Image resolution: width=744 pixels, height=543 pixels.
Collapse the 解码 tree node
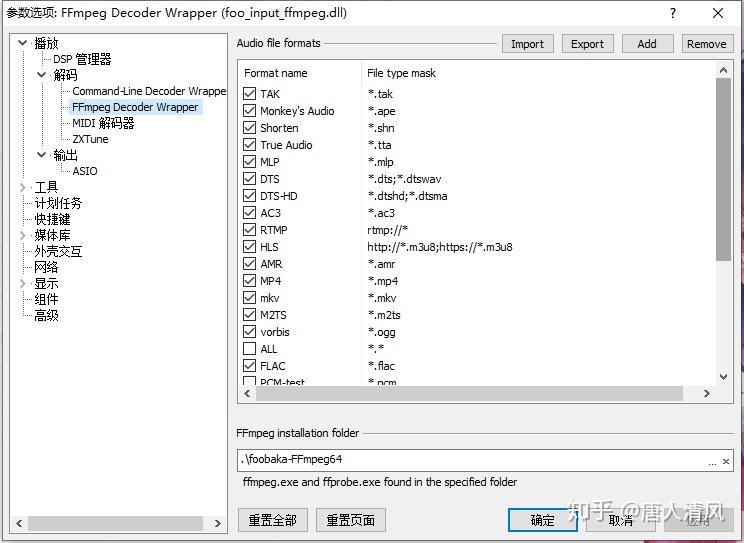pos(42,75)
